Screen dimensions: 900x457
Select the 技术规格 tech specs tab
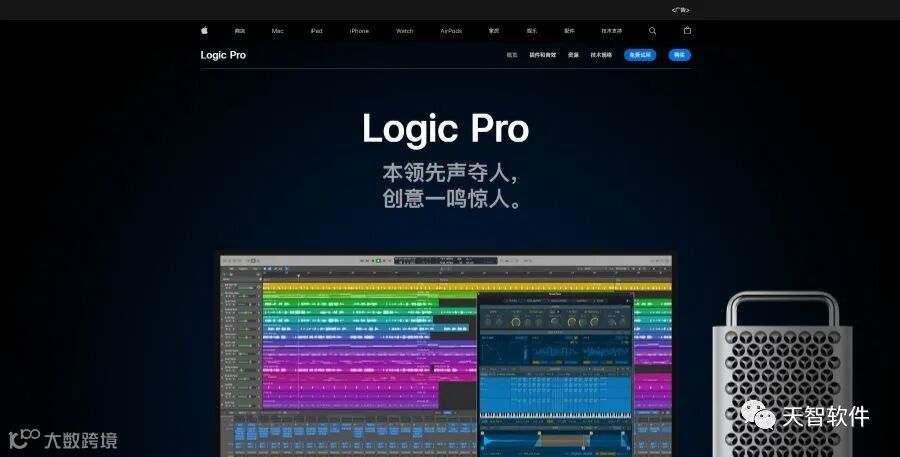(x=601, y=55)
